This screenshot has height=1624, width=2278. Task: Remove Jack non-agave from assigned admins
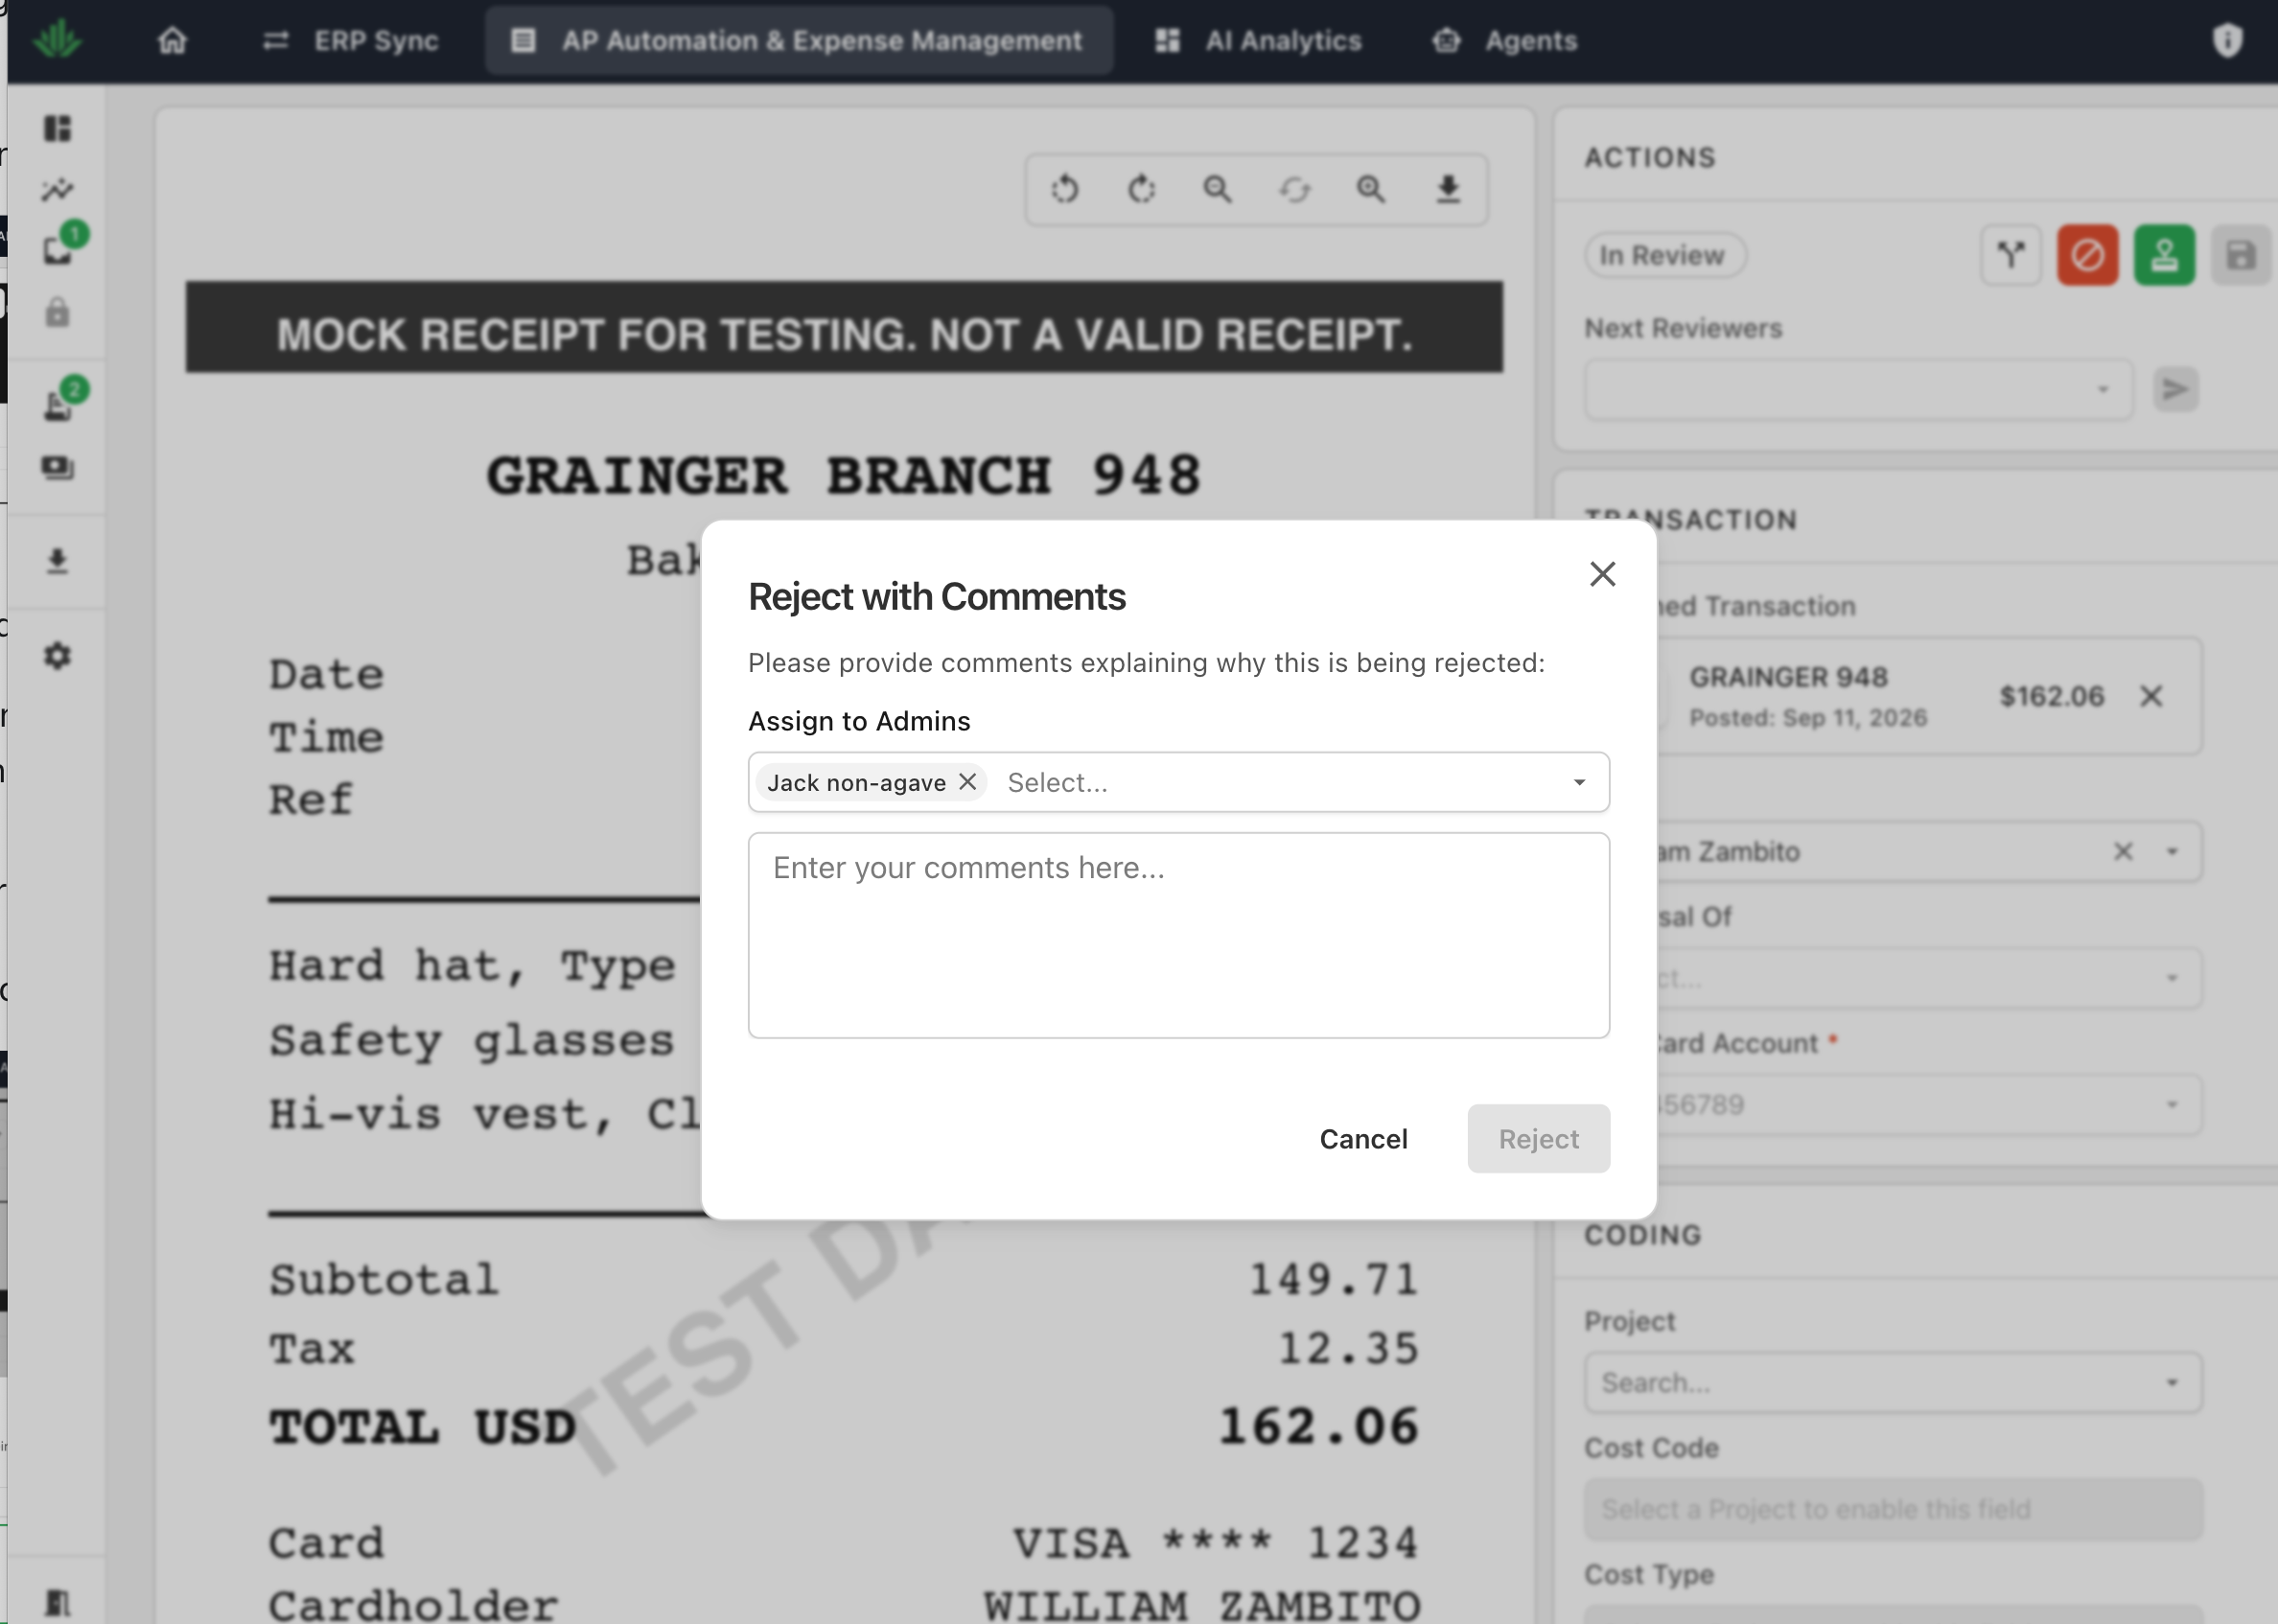(967, 782)
